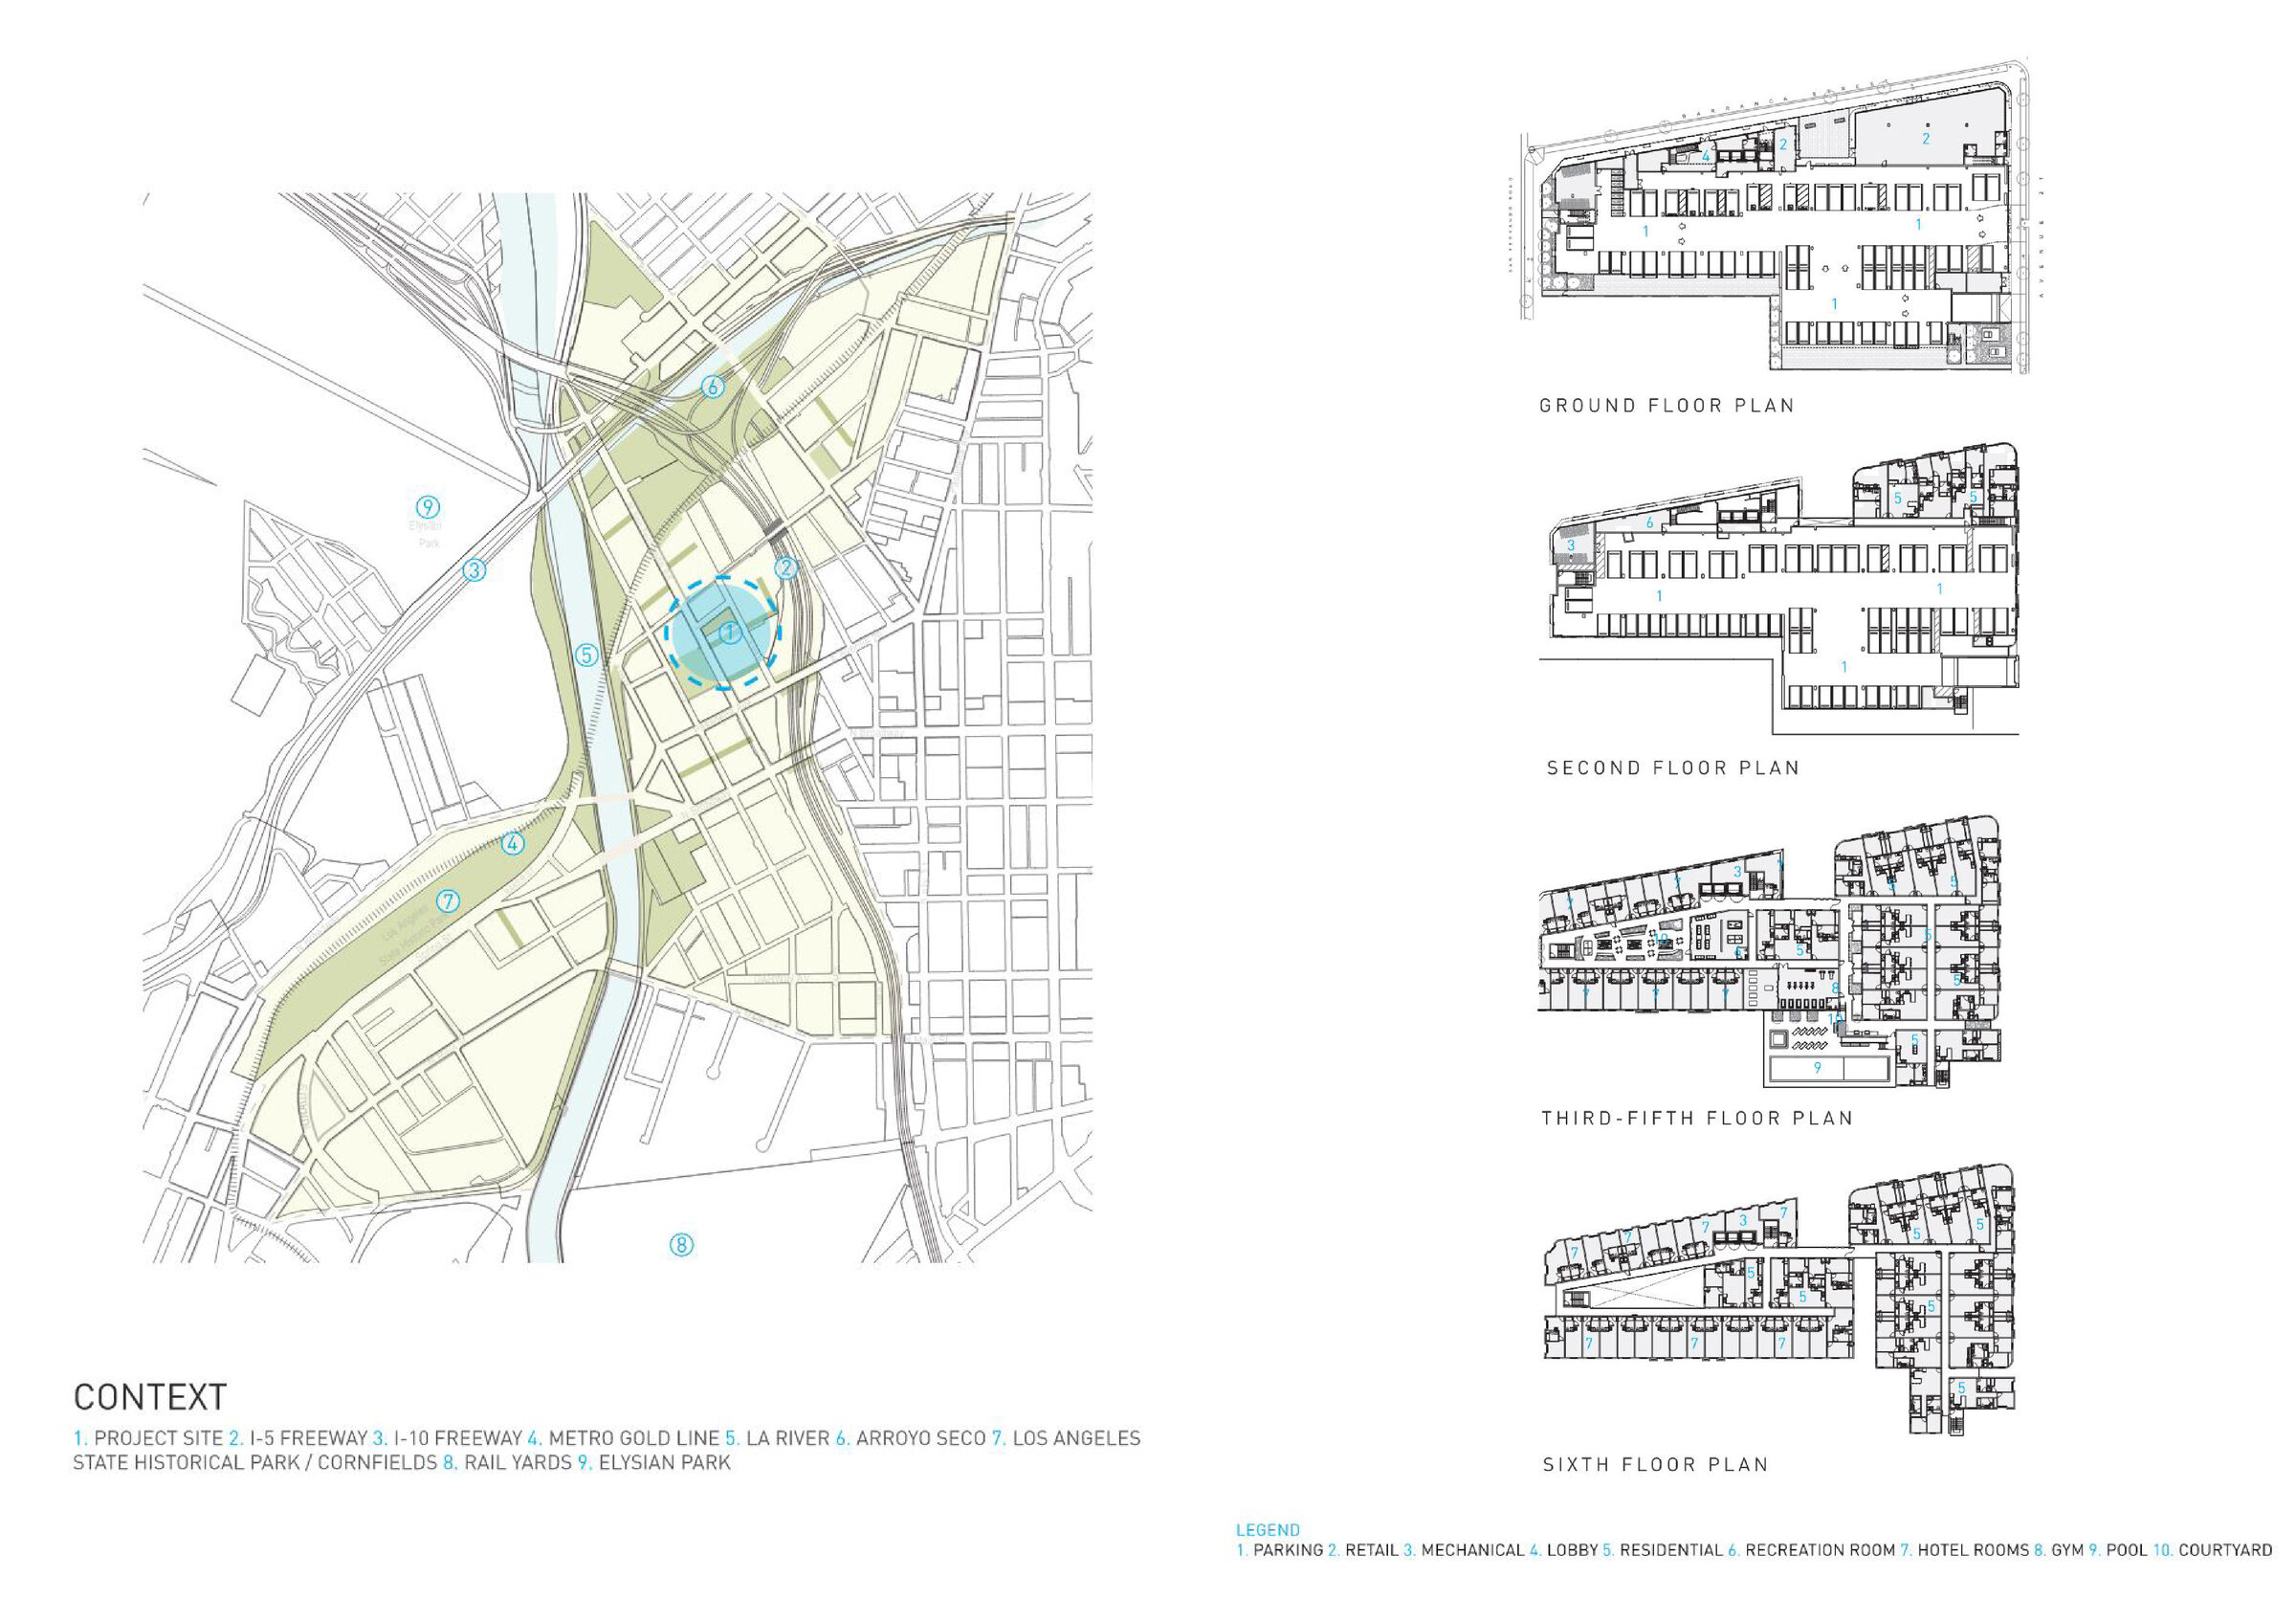
Task: Click the circled 5 LA River marker
Action: point(586,655)
